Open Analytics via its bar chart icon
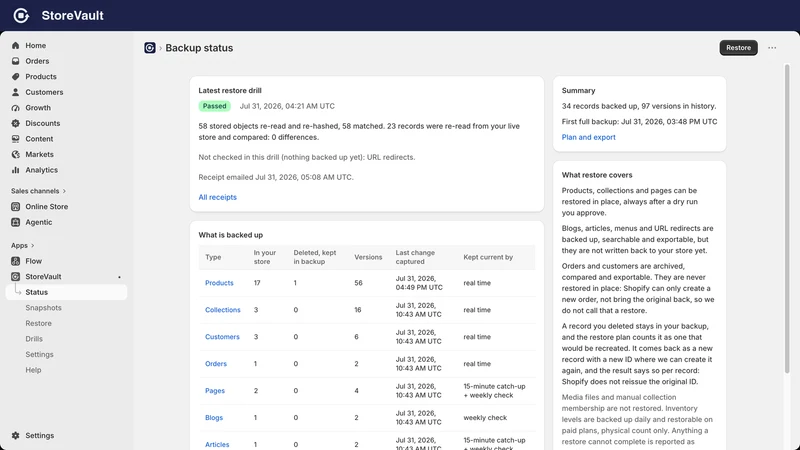The width and height of the screenshot is (800, 450). 15,170
